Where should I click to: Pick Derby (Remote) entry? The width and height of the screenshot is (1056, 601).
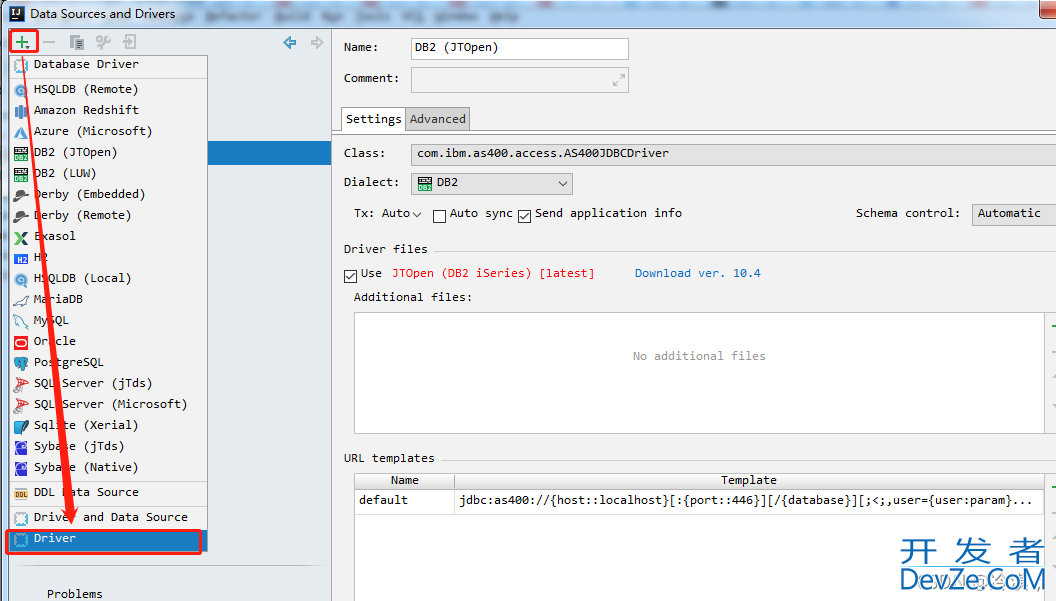pyautogui.click(x=109, y=215)
